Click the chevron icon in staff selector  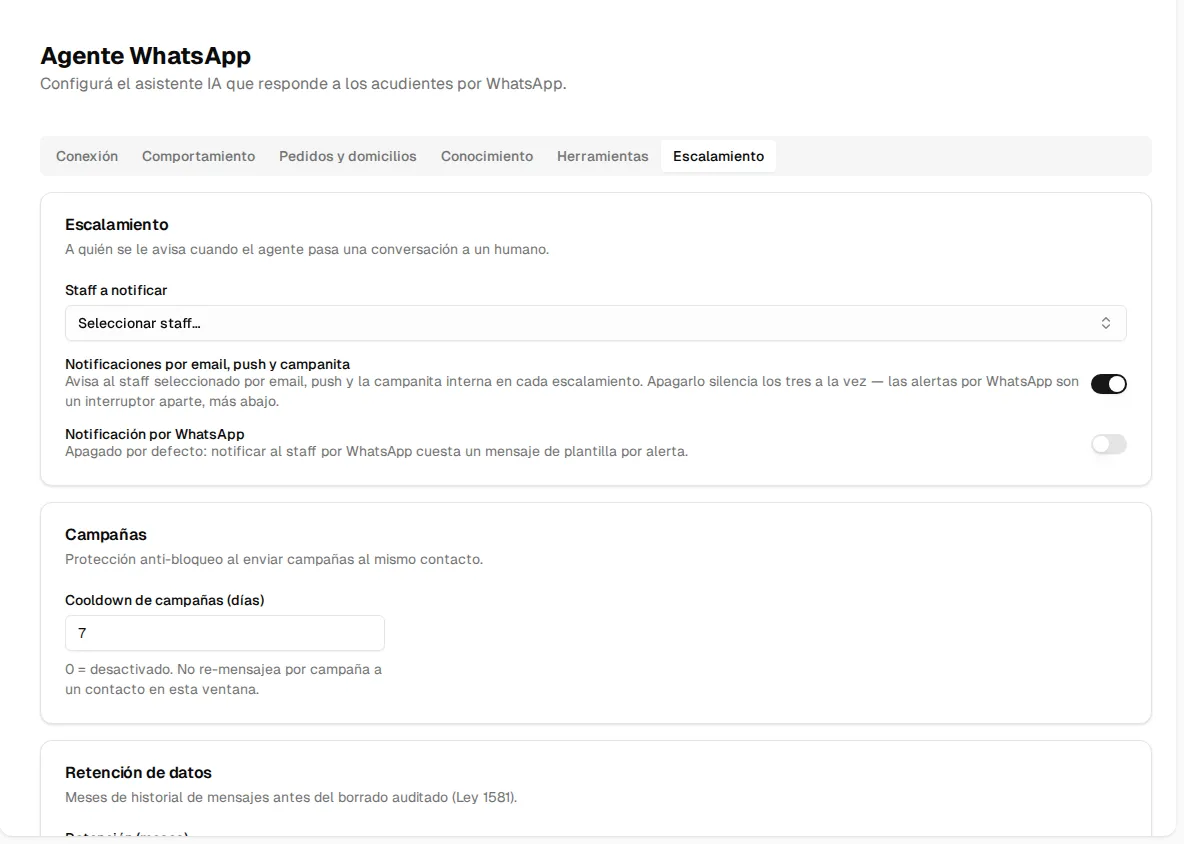(1105, 323)
